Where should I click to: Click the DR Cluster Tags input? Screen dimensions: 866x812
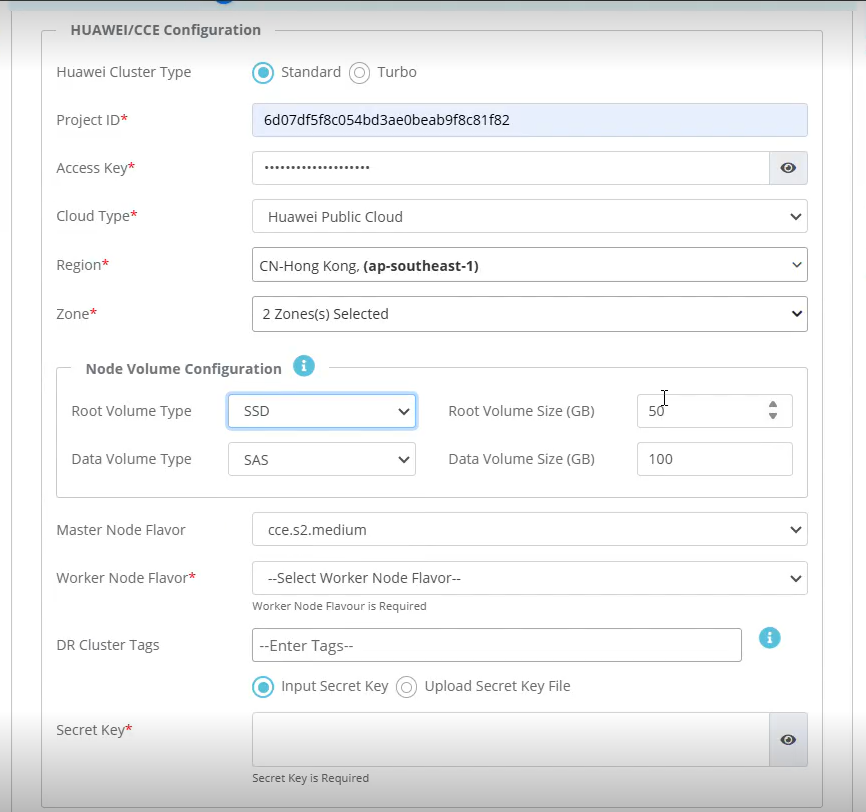(497, 645)
